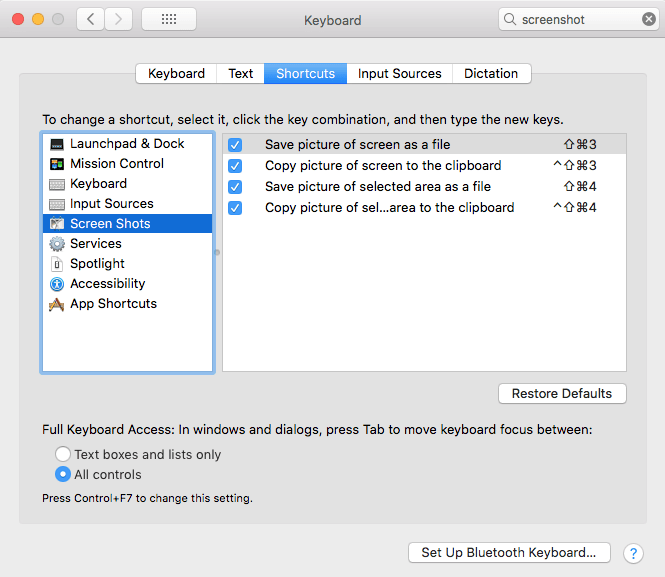Uncheck Copy picture of screen to the clipboard
Viewport: 665px width, 577px height.
click(x=235, y=166)
